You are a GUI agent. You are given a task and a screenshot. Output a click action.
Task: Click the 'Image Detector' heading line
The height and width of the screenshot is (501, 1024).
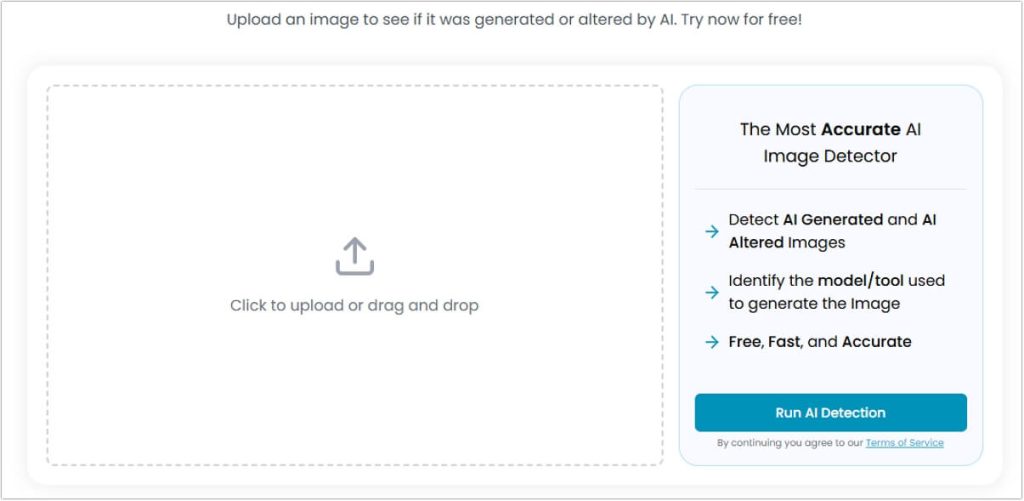pos(830,156)
